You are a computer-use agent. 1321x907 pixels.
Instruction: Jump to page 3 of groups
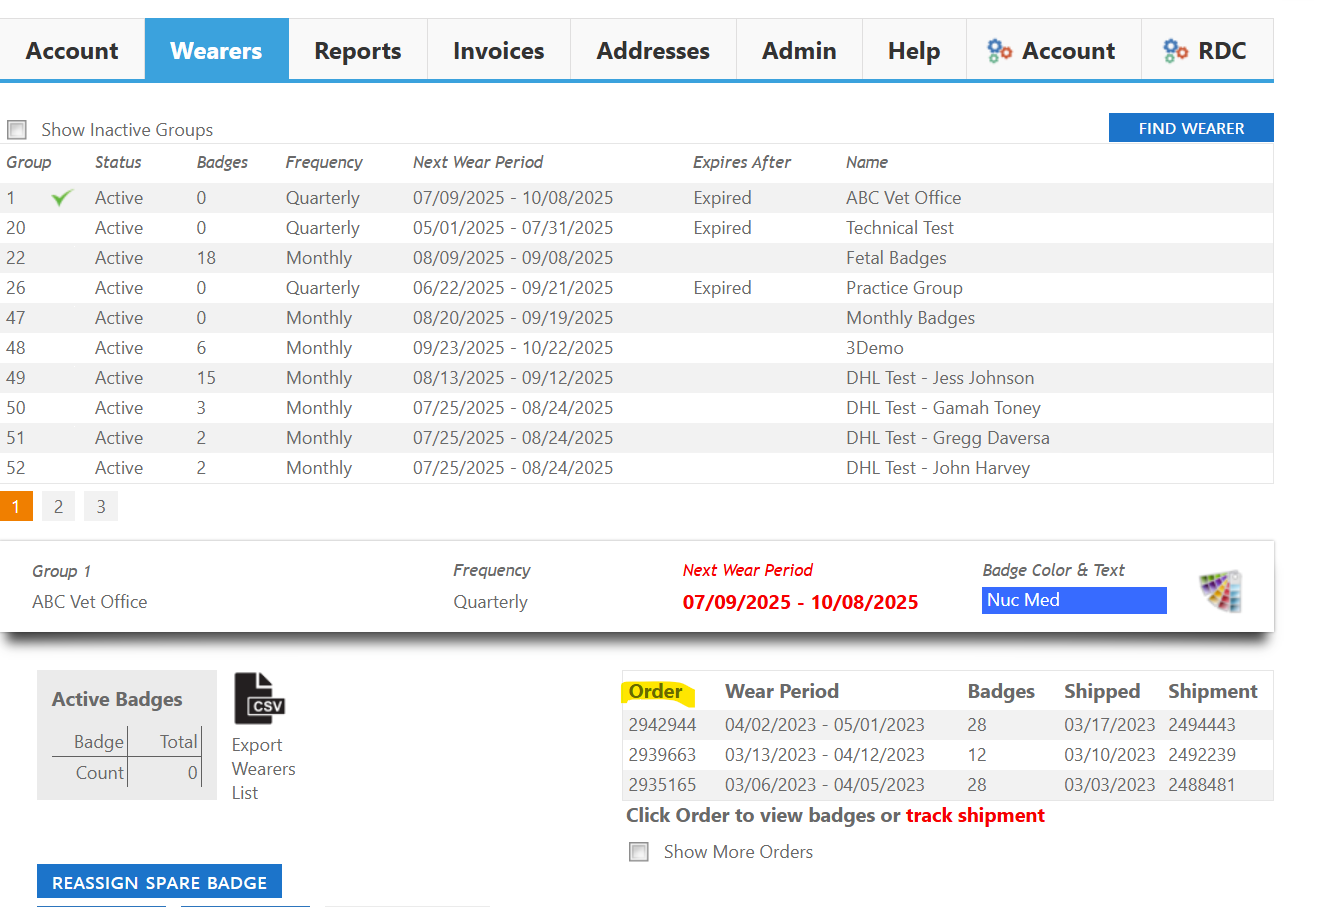101,507
